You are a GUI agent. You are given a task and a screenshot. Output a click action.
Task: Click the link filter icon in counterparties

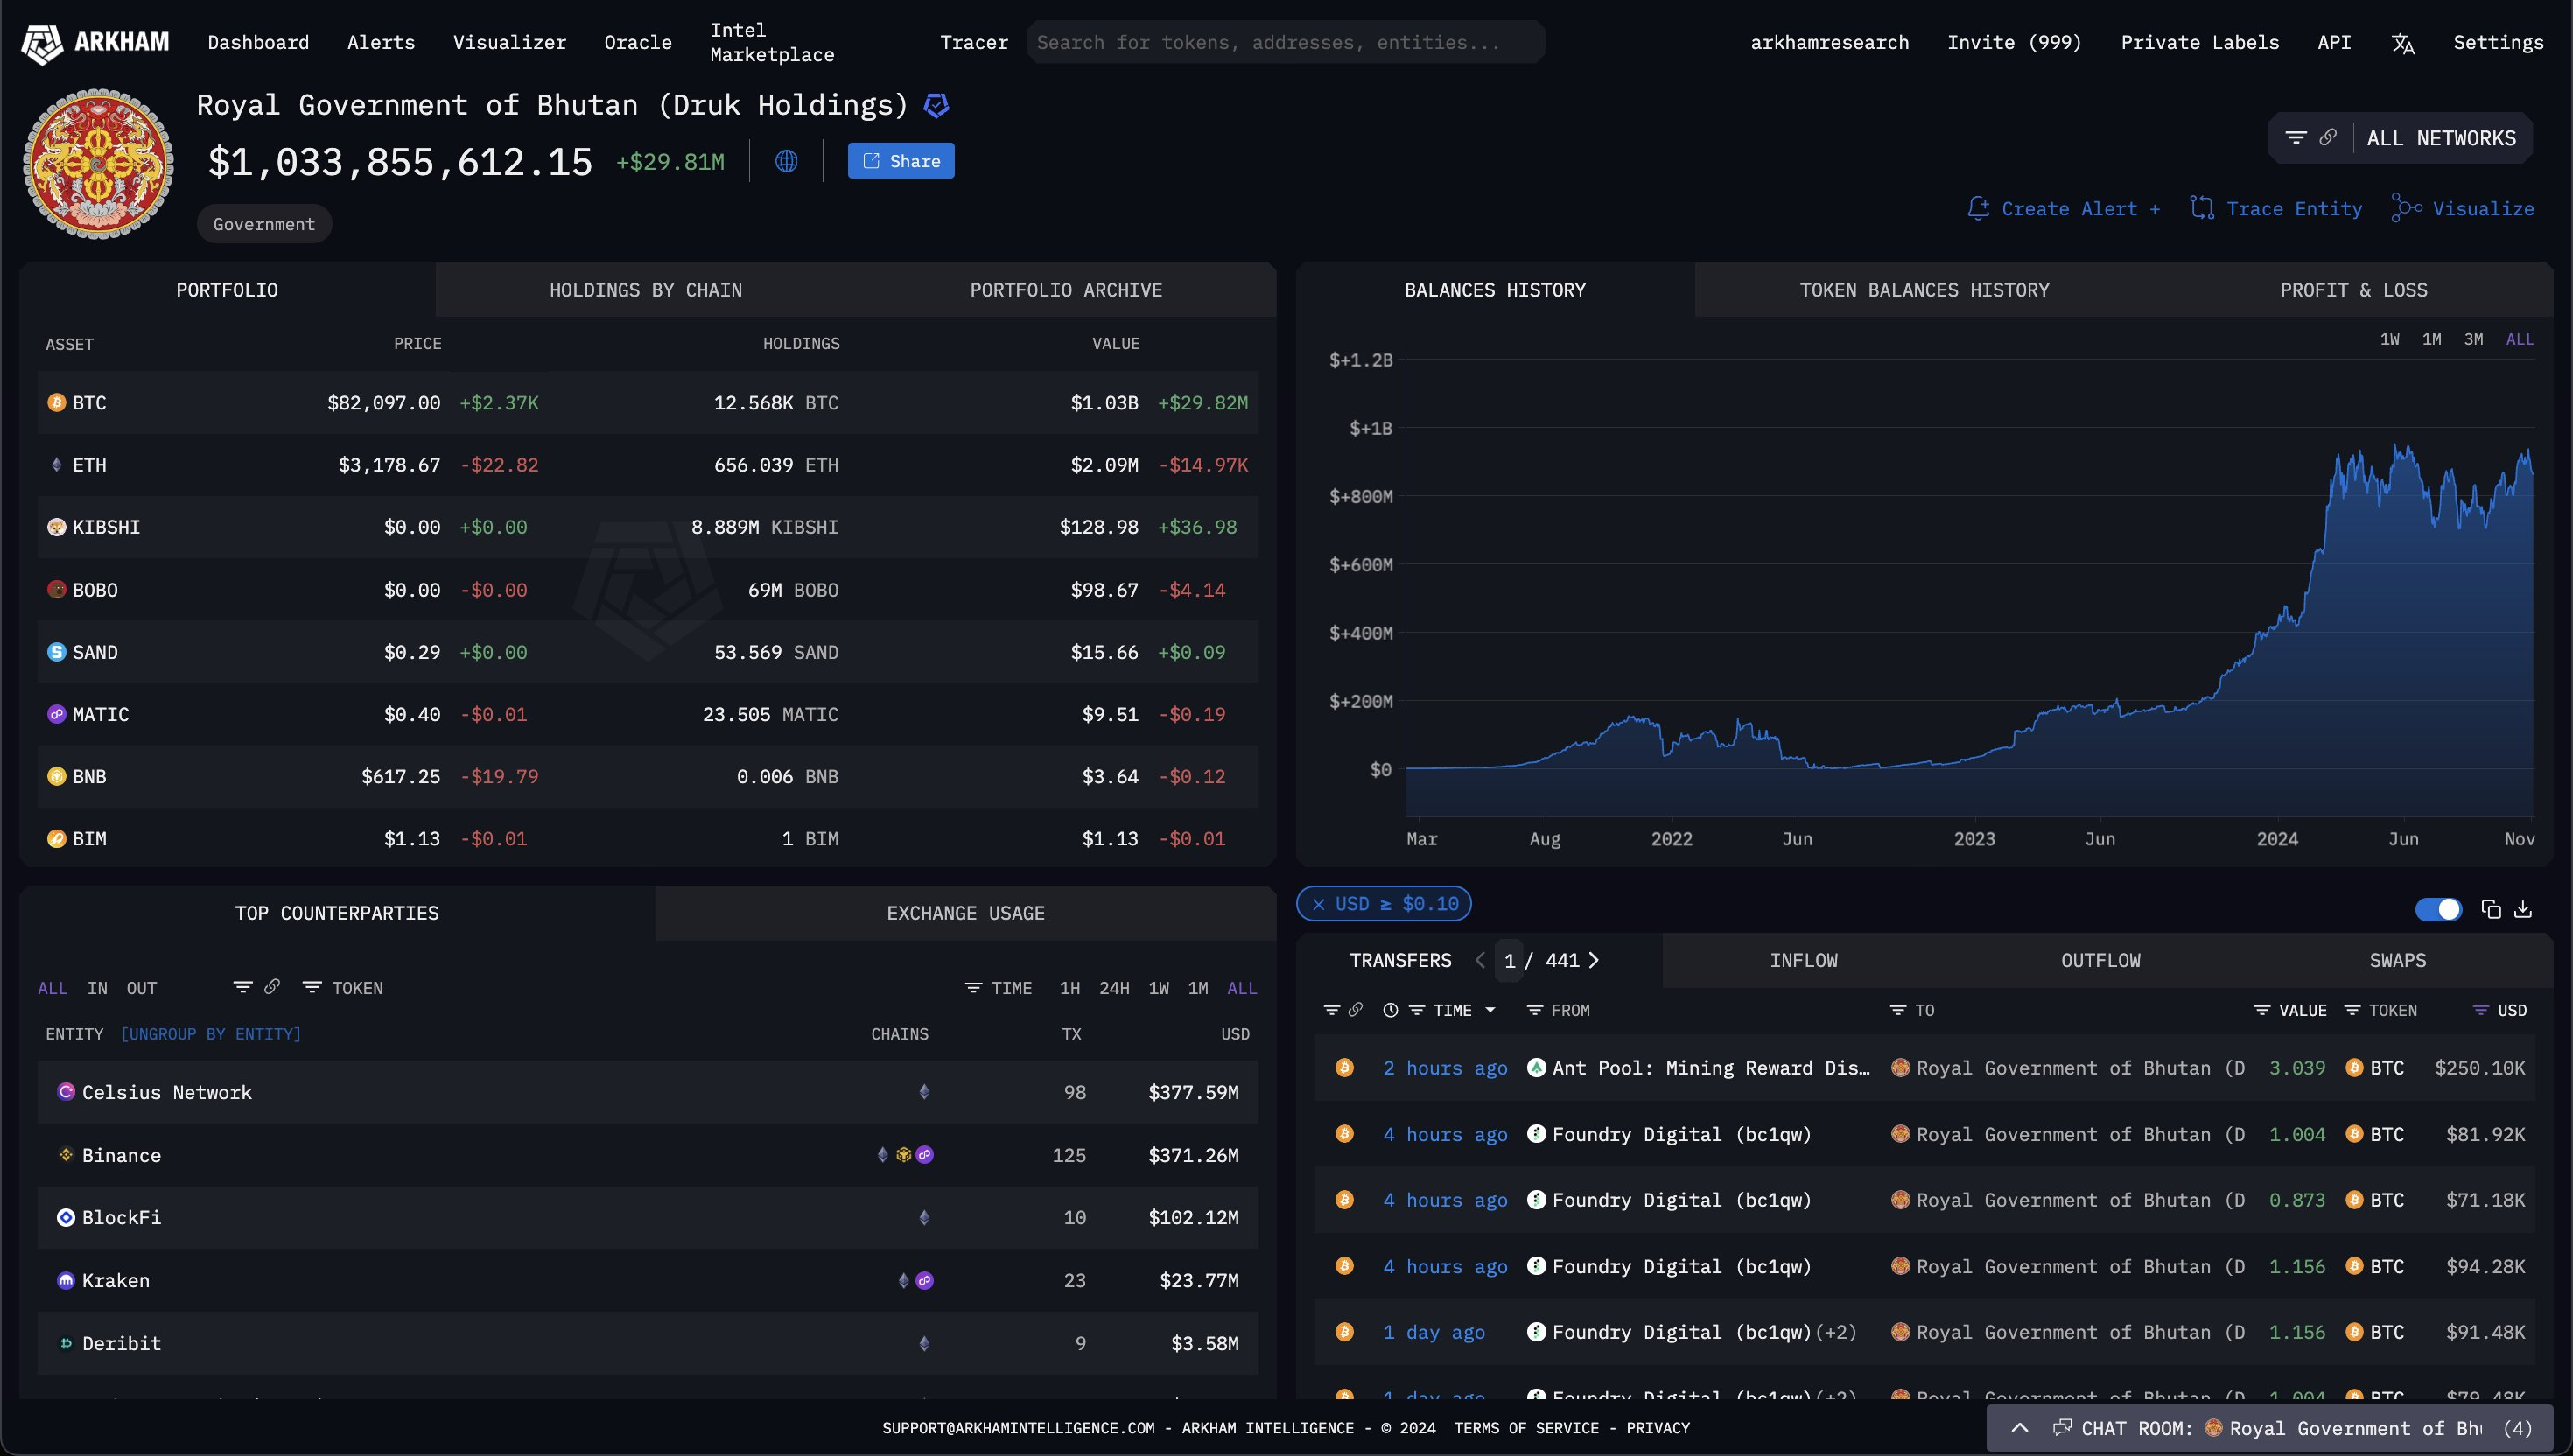tap(272, 987)
